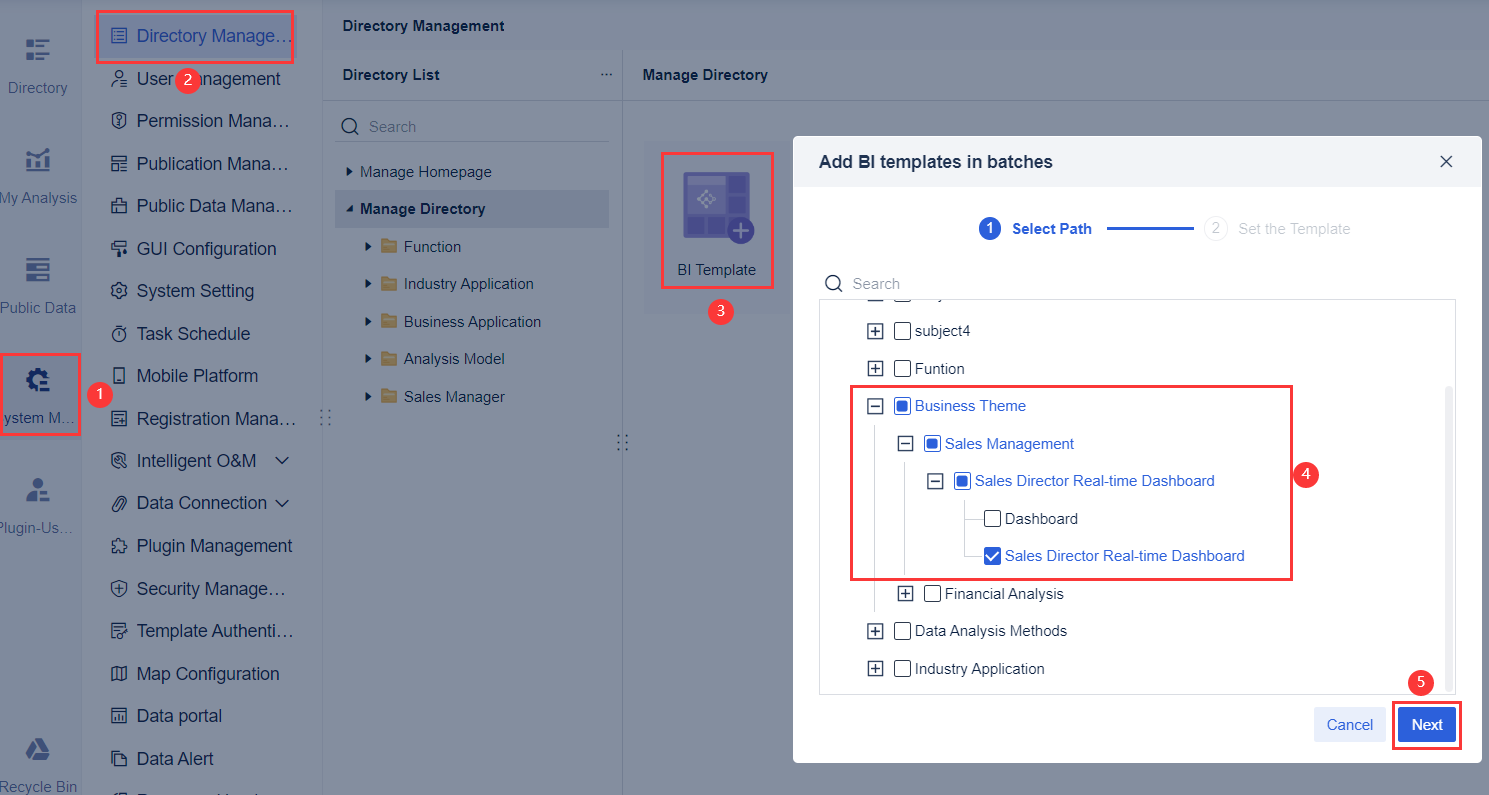
Task: Uncheck leaf Sales Director Real-time Dashboard checkbox
Action: pos(992,556)
